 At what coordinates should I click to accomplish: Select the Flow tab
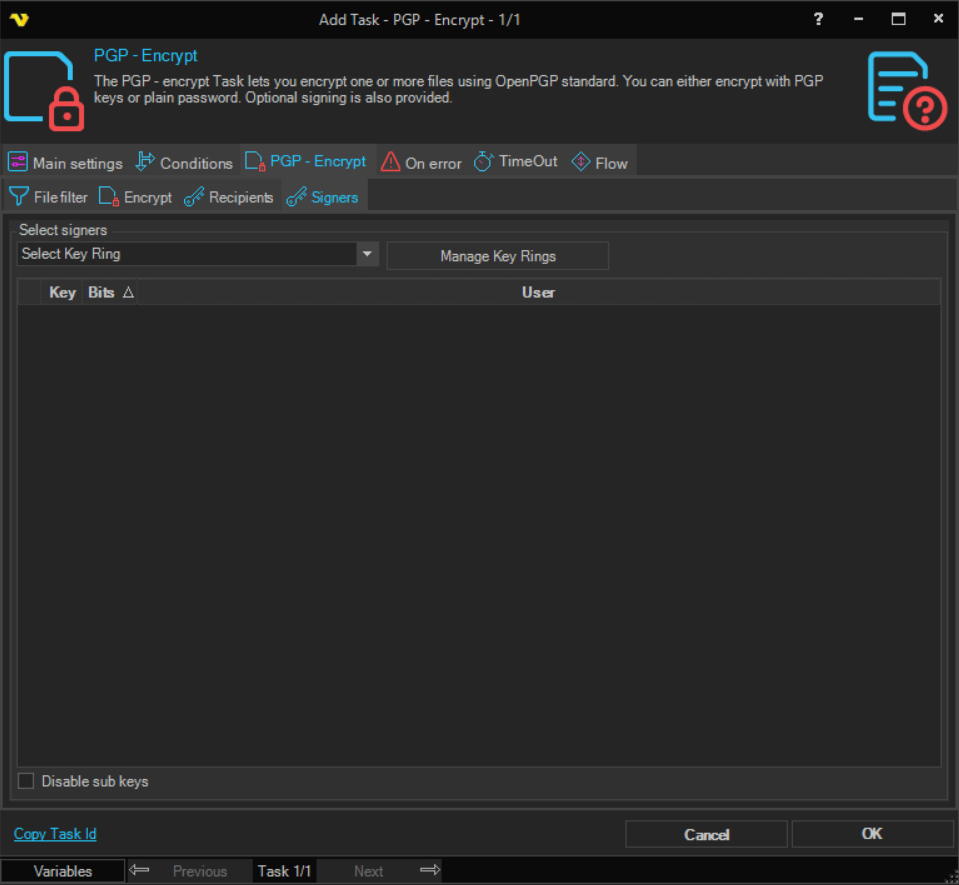click(x=600, y=163)
